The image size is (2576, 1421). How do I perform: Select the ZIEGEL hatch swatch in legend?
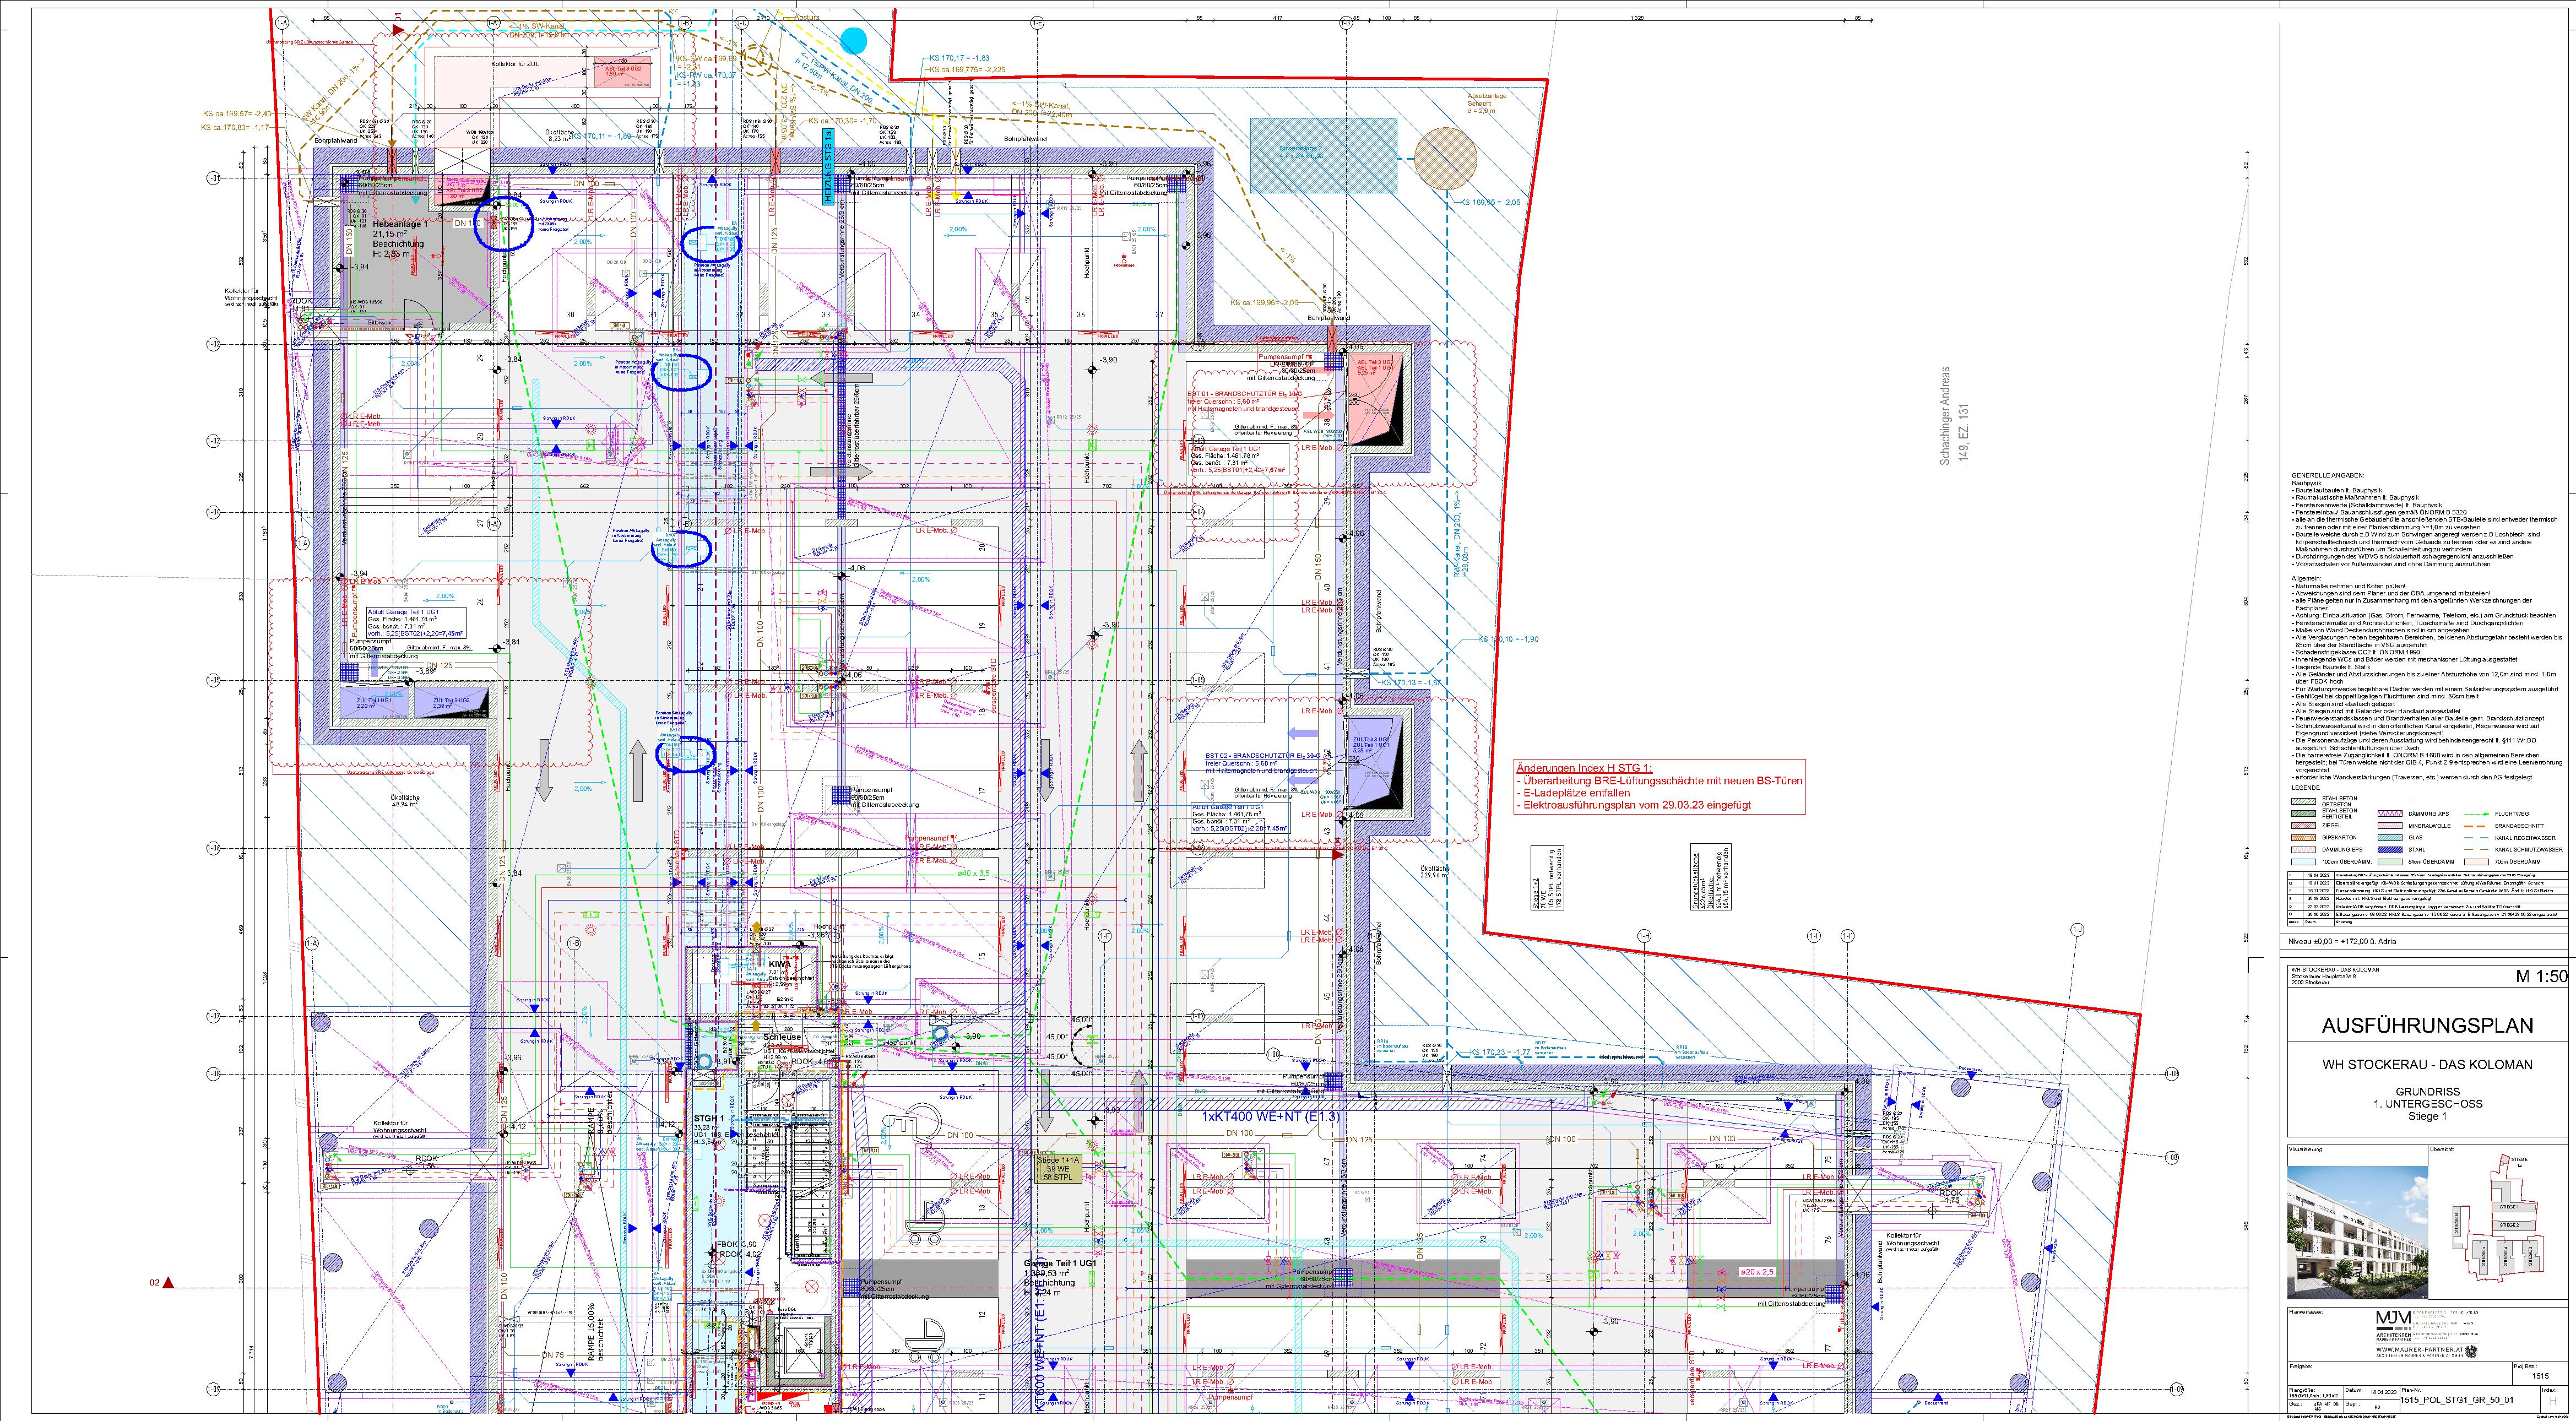(2305, 825)
